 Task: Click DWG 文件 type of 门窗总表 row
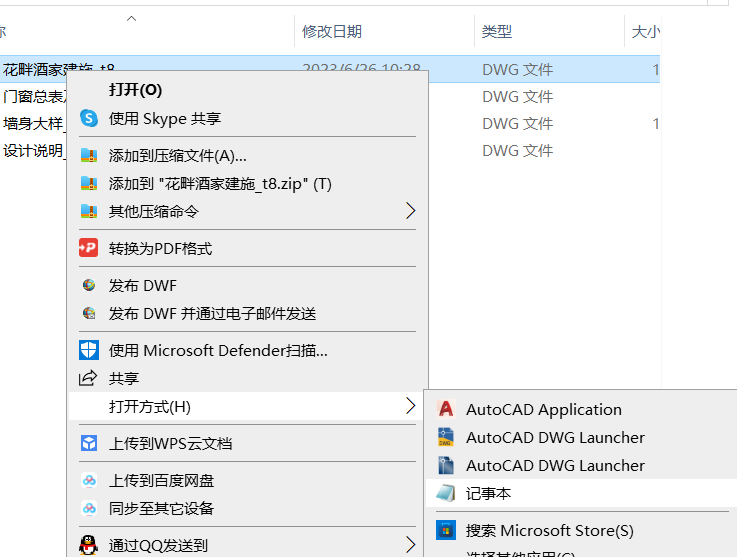click(x=517, y=96)
